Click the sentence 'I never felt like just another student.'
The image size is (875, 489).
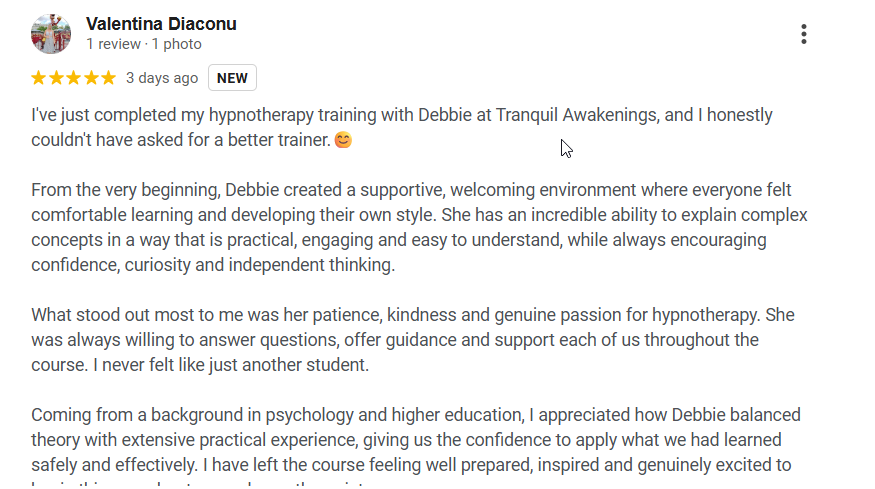coord(231,365)
